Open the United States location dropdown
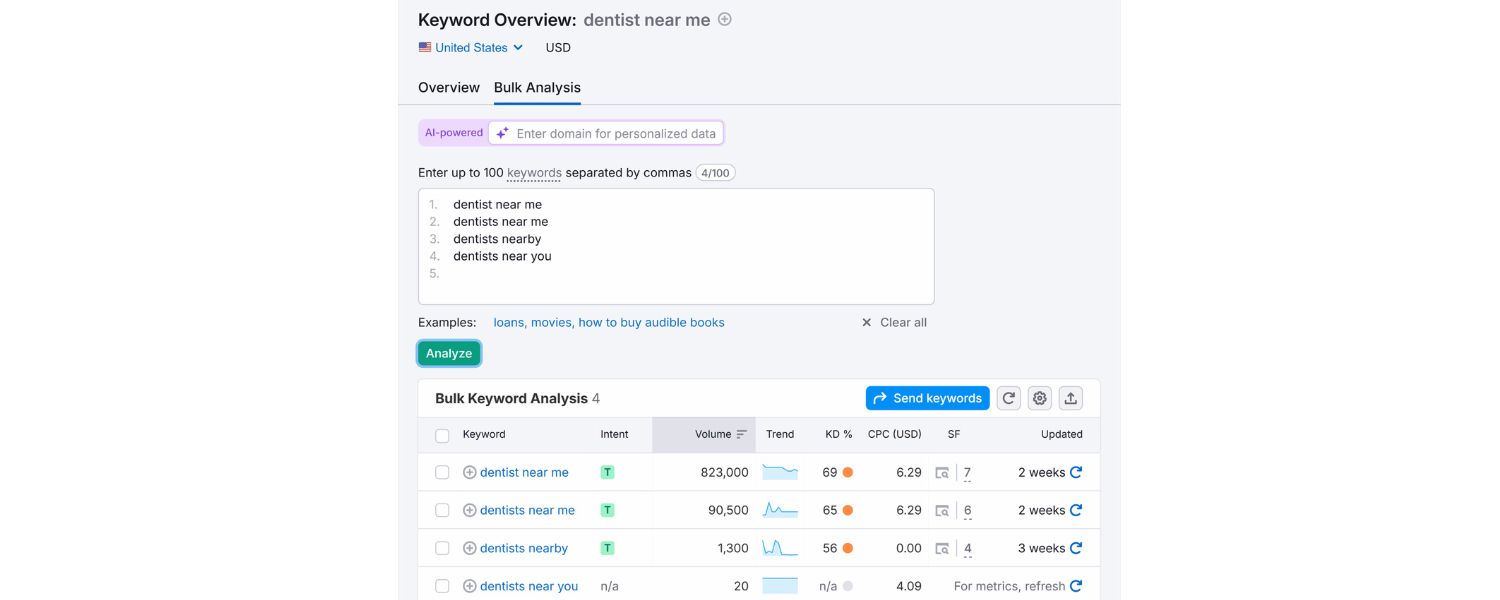 point(470,47)
